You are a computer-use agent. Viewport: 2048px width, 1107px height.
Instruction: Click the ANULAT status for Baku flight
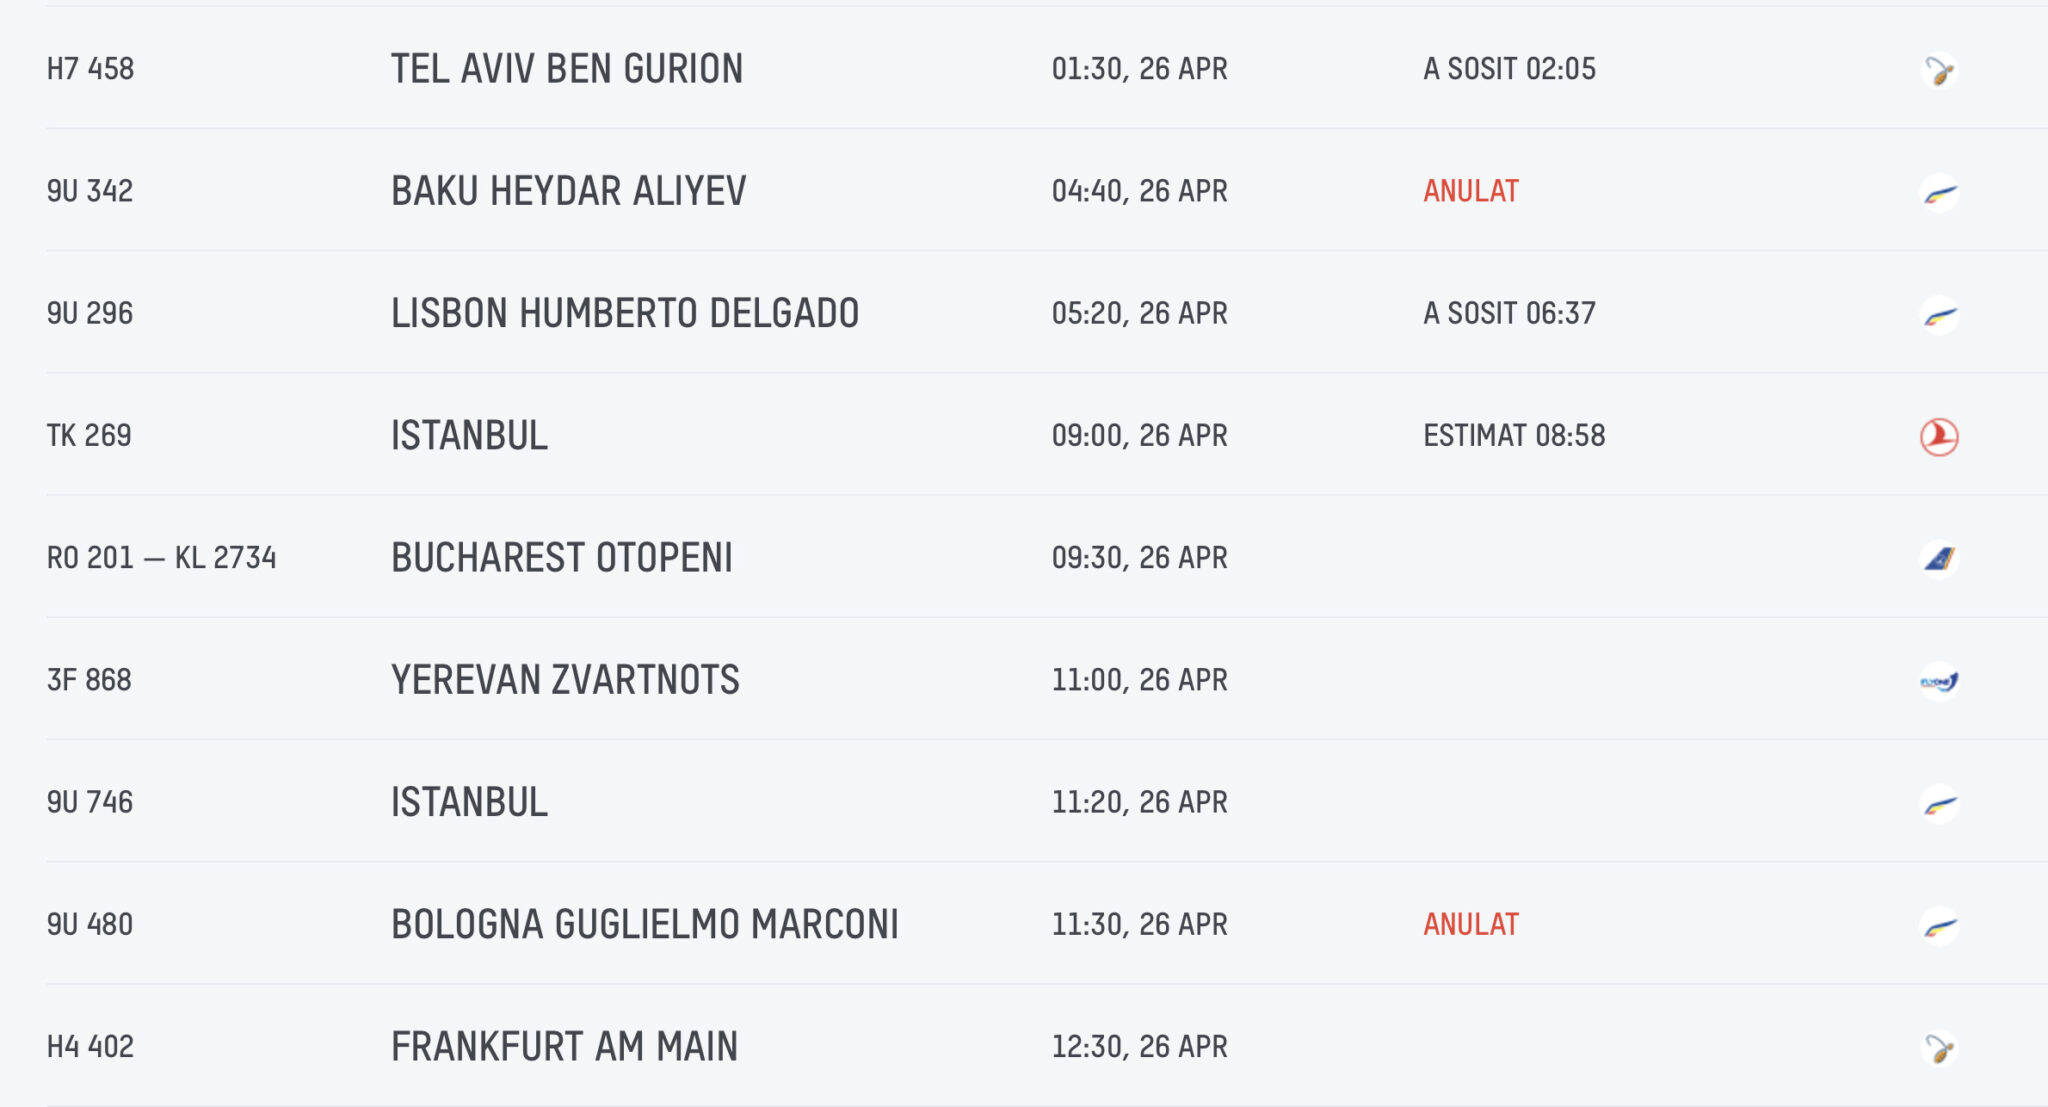point(1471,191)
